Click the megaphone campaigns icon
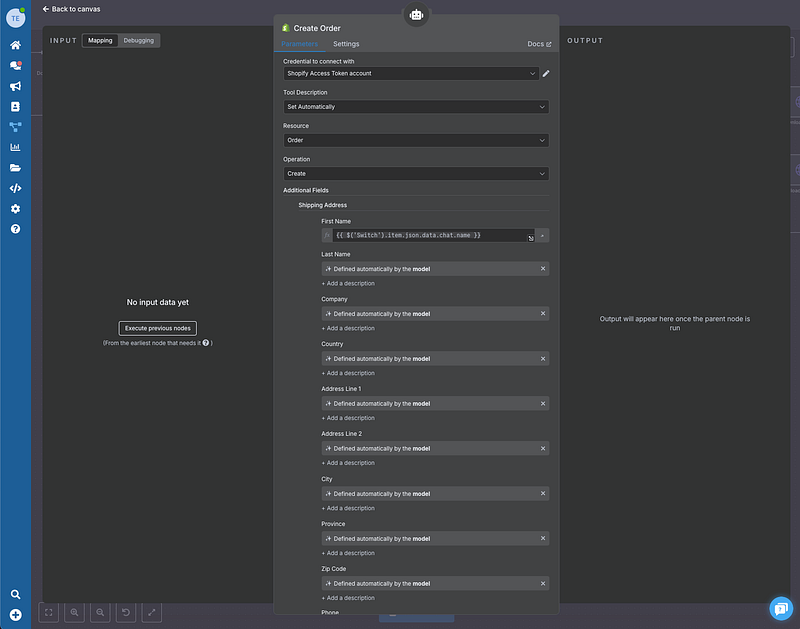This screenshot has width=800, height=629. pos(15,86)
